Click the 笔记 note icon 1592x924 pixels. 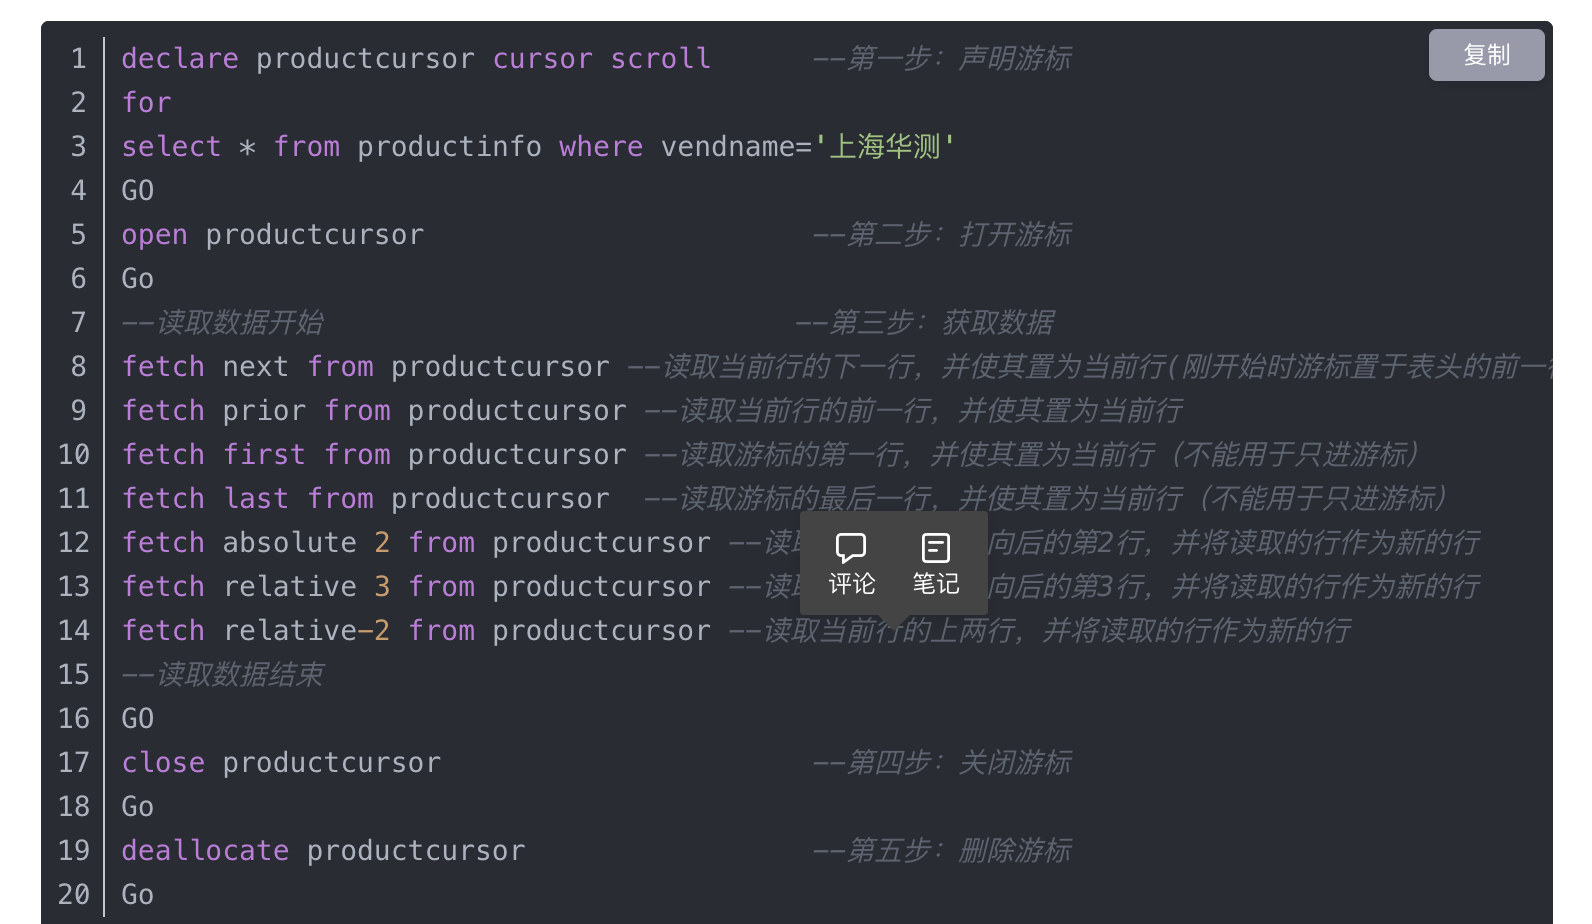point(936,548)
